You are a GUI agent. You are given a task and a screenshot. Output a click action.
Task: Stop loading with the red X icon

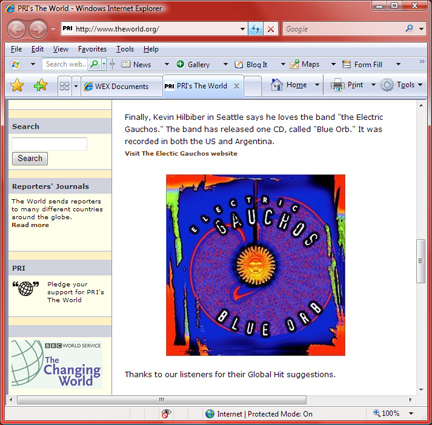[271, 29]
